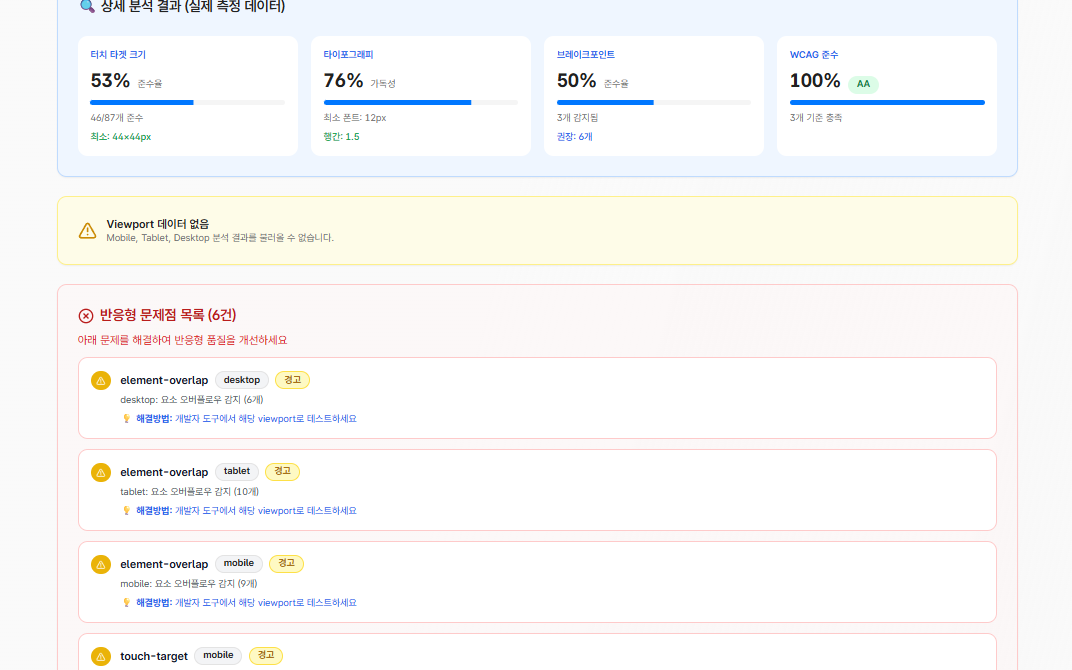Viewport: 1072px width, 670px height.
Task: Click 권장: 6개 text
Action: tap(574, 137)
